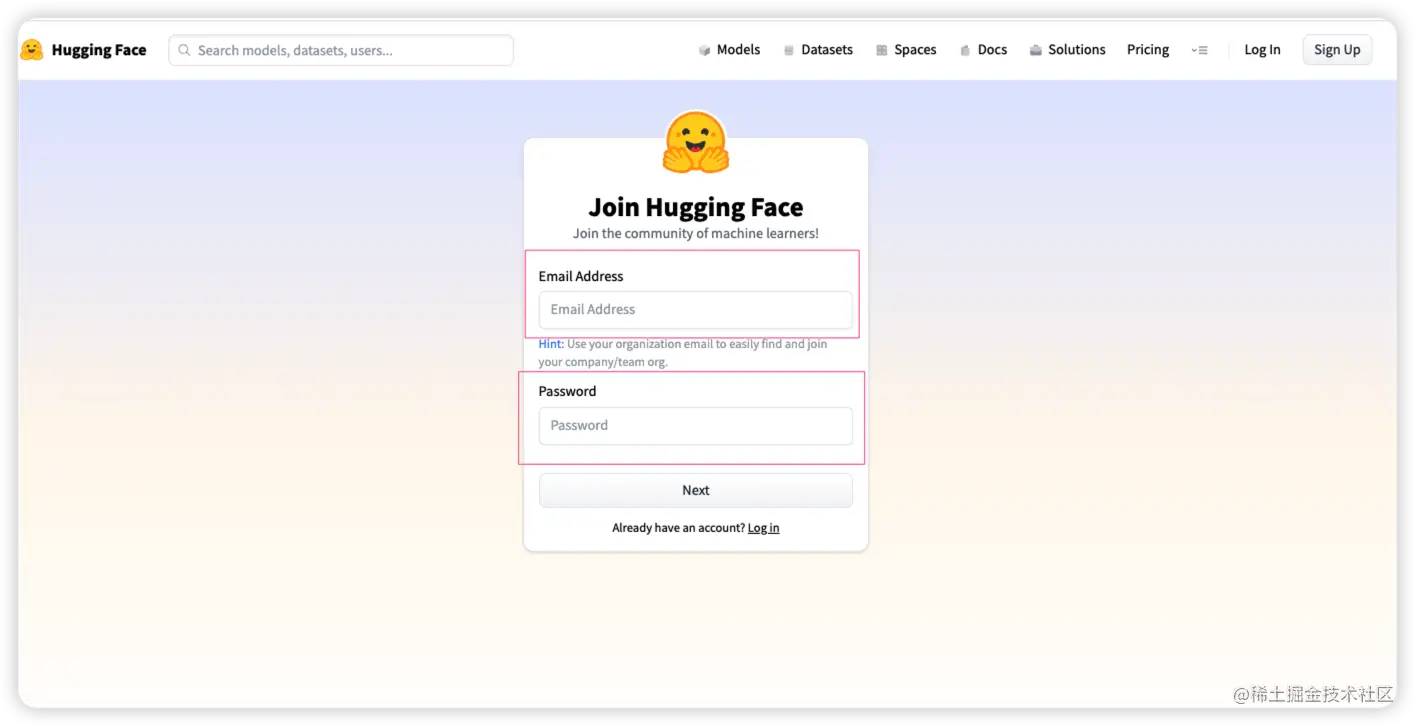Click the Log in link below Next
Viewport: 1415px width, 726px height.
point(763,528)
